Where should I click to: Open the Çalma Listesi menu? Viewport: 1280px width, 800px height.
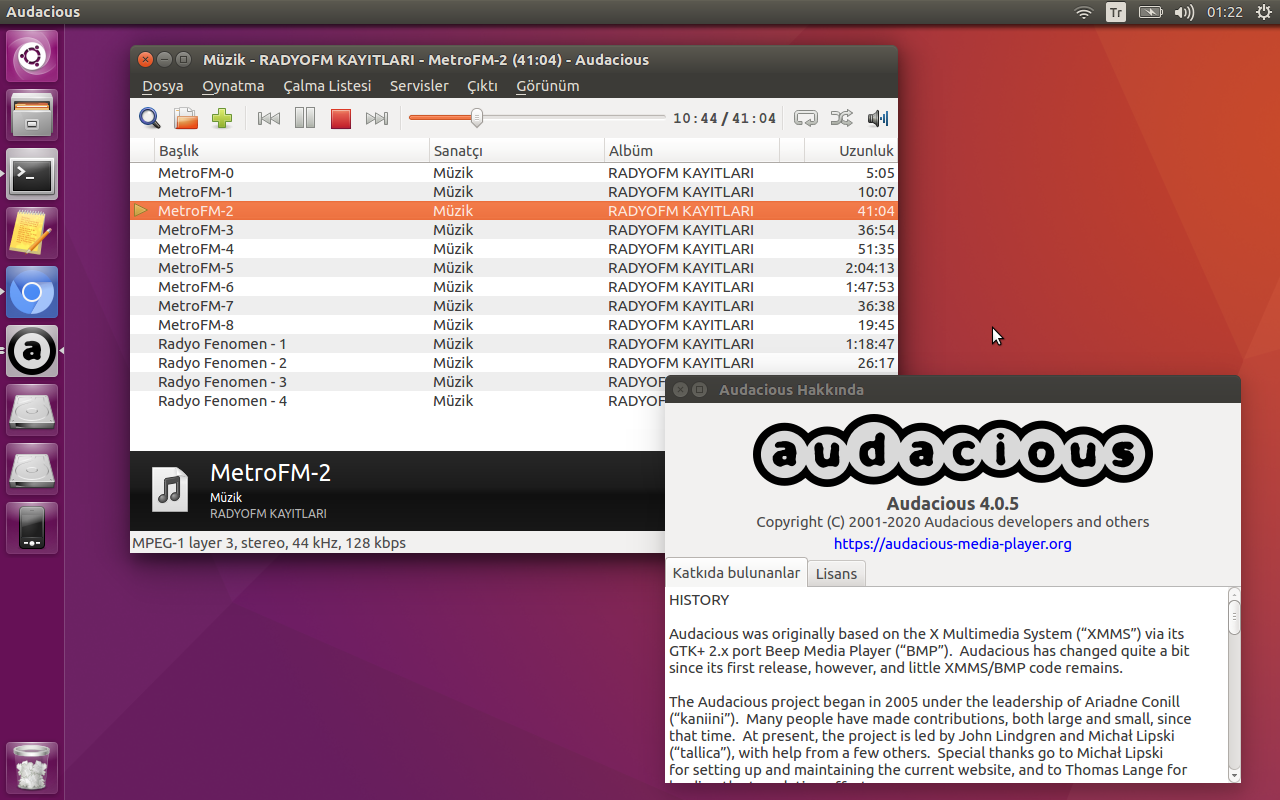click(x=327, y=86)
